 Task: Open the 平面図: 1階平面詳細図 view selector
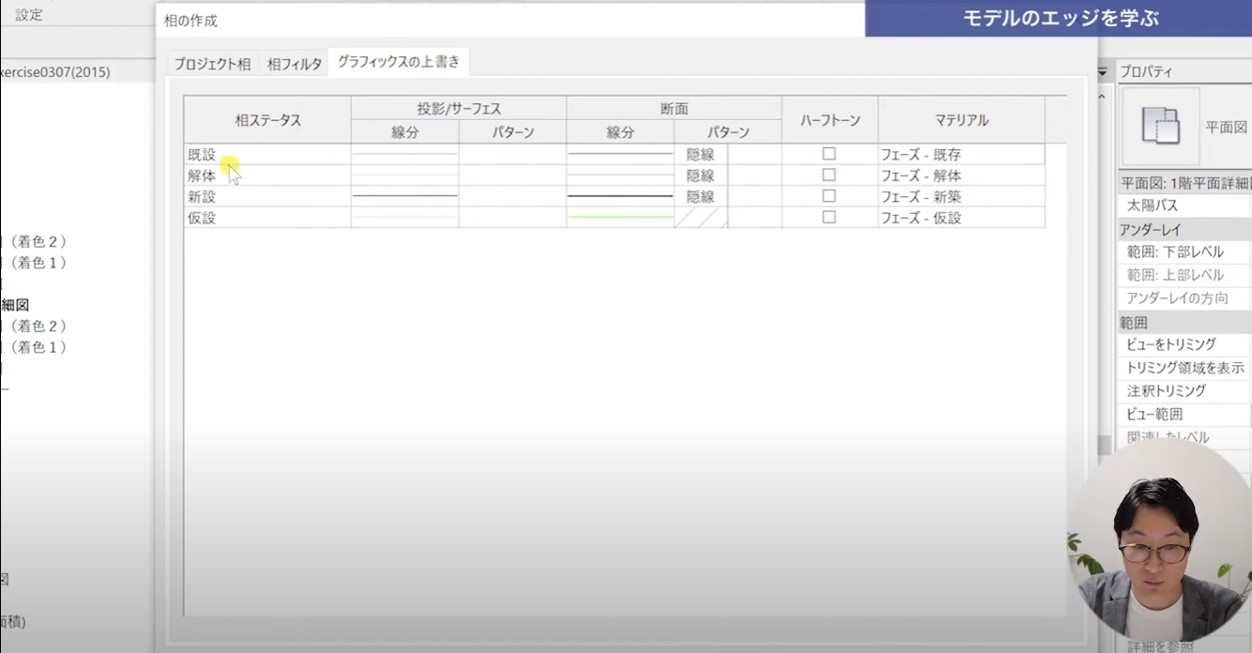click(1184, 183)
